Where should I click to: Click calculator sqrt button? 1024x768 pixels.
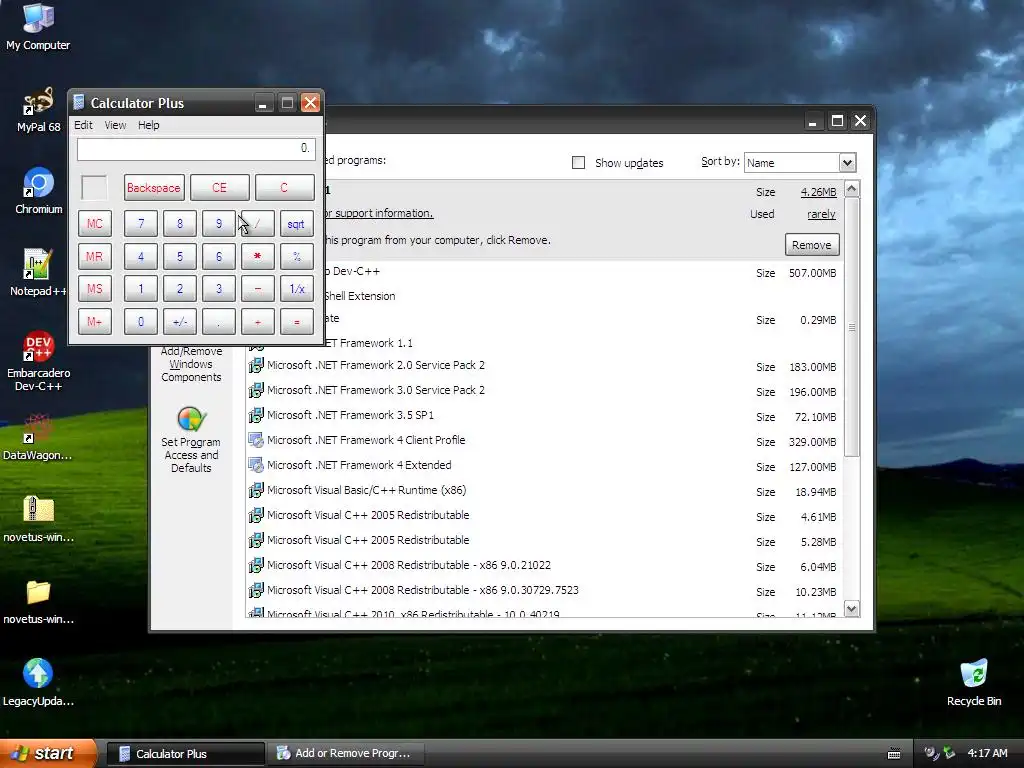296,224
